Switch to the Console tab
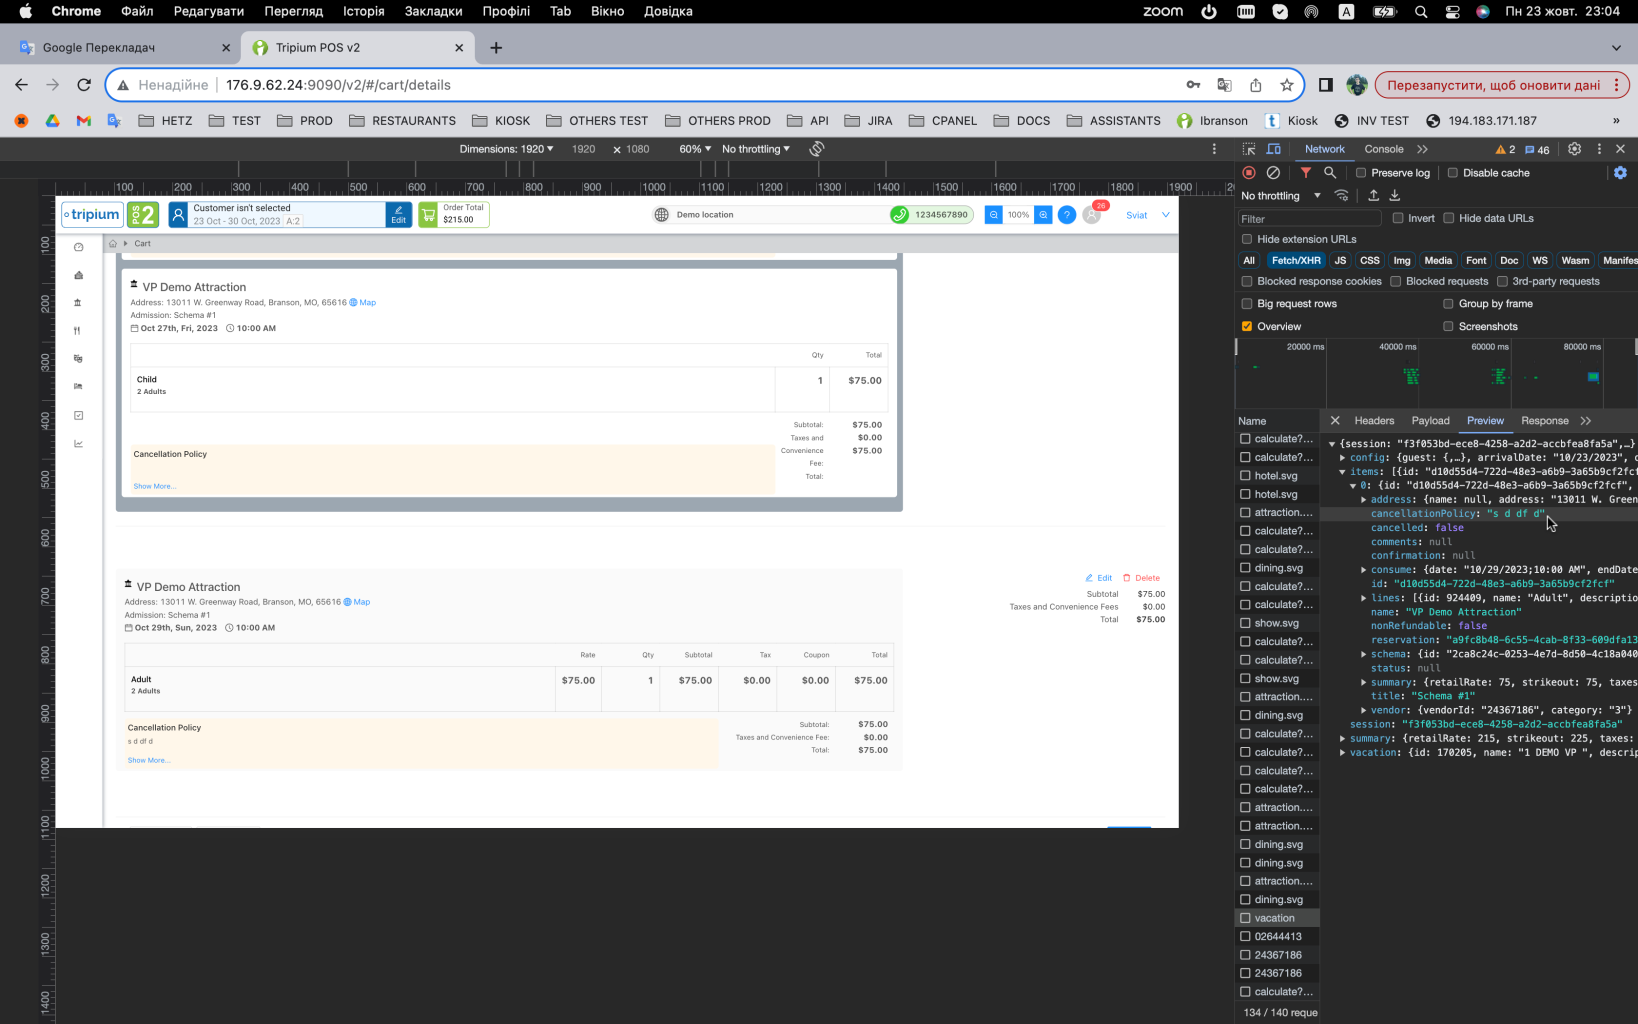The height and width of the screenshot is (1024, 1638). click(x=1384, y=149)
